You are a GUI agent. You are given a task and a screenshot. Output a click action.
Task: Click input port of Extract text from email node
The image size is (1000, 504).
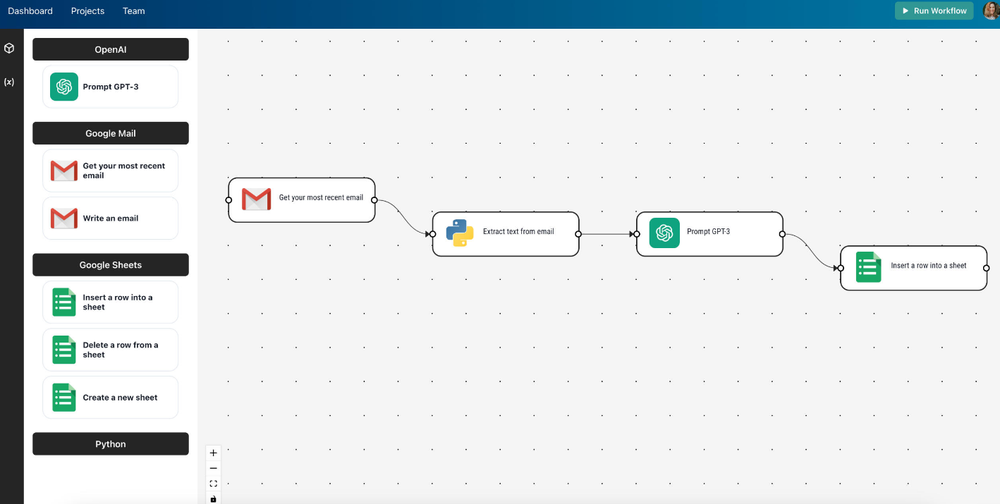tap(432, 234)
